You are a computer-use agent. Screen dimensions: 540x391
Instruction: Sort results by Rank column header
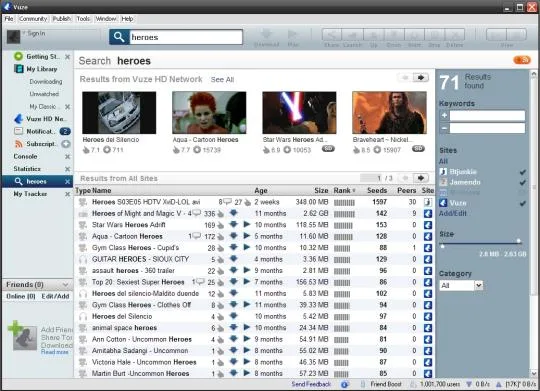pos(344,191)
